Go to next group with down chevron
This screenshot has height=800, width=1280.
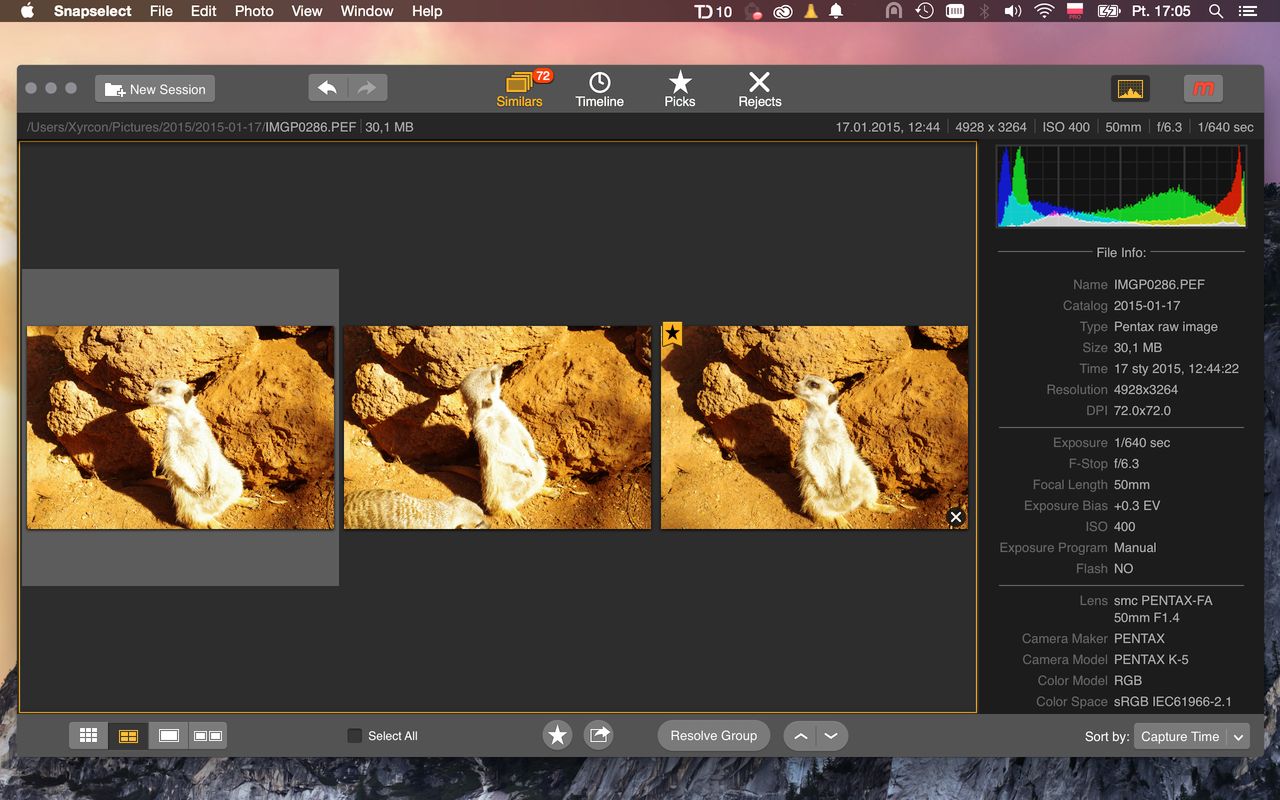click(x=831, y=736)
